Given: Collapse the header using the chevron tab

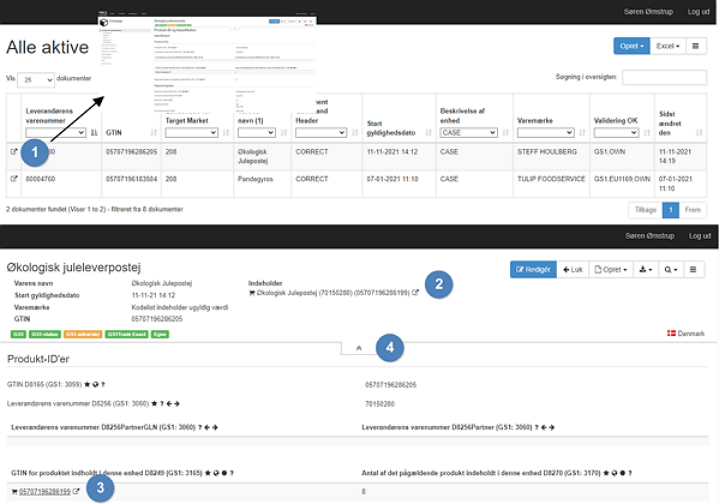Looking at the screenshot, I should click(x=359, y=347).
